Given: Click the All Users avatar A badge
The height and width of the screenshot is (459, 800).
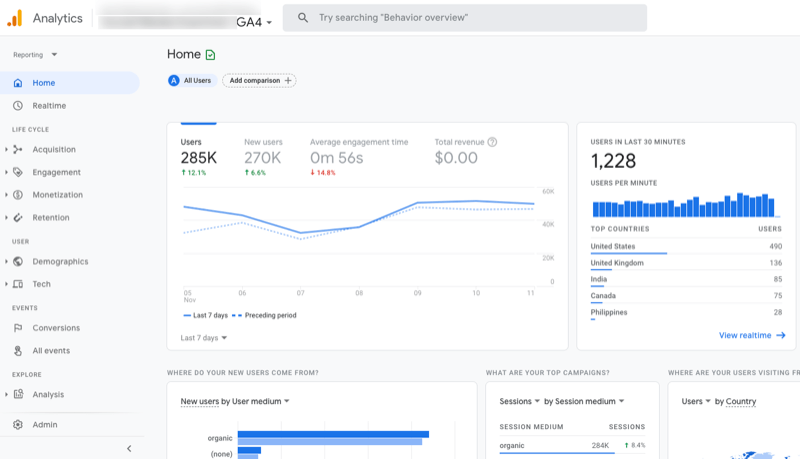Looking at the screenshot, I should coord(174,81).
